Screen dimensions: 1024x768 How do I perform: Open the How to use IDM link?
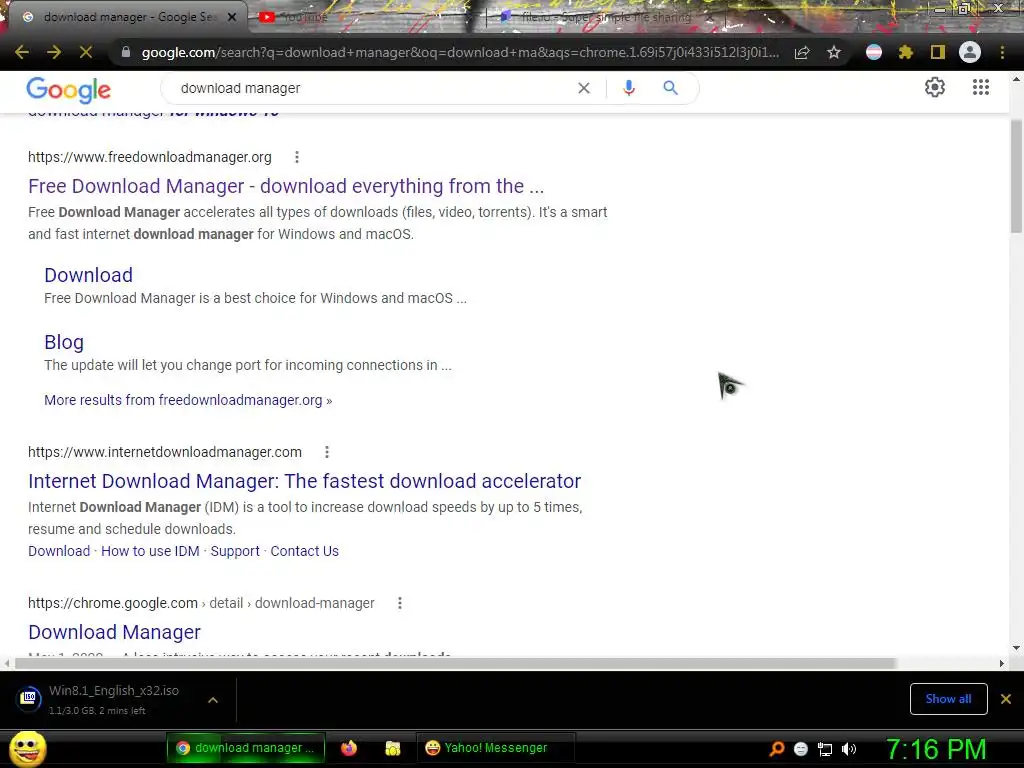[150, 551]
